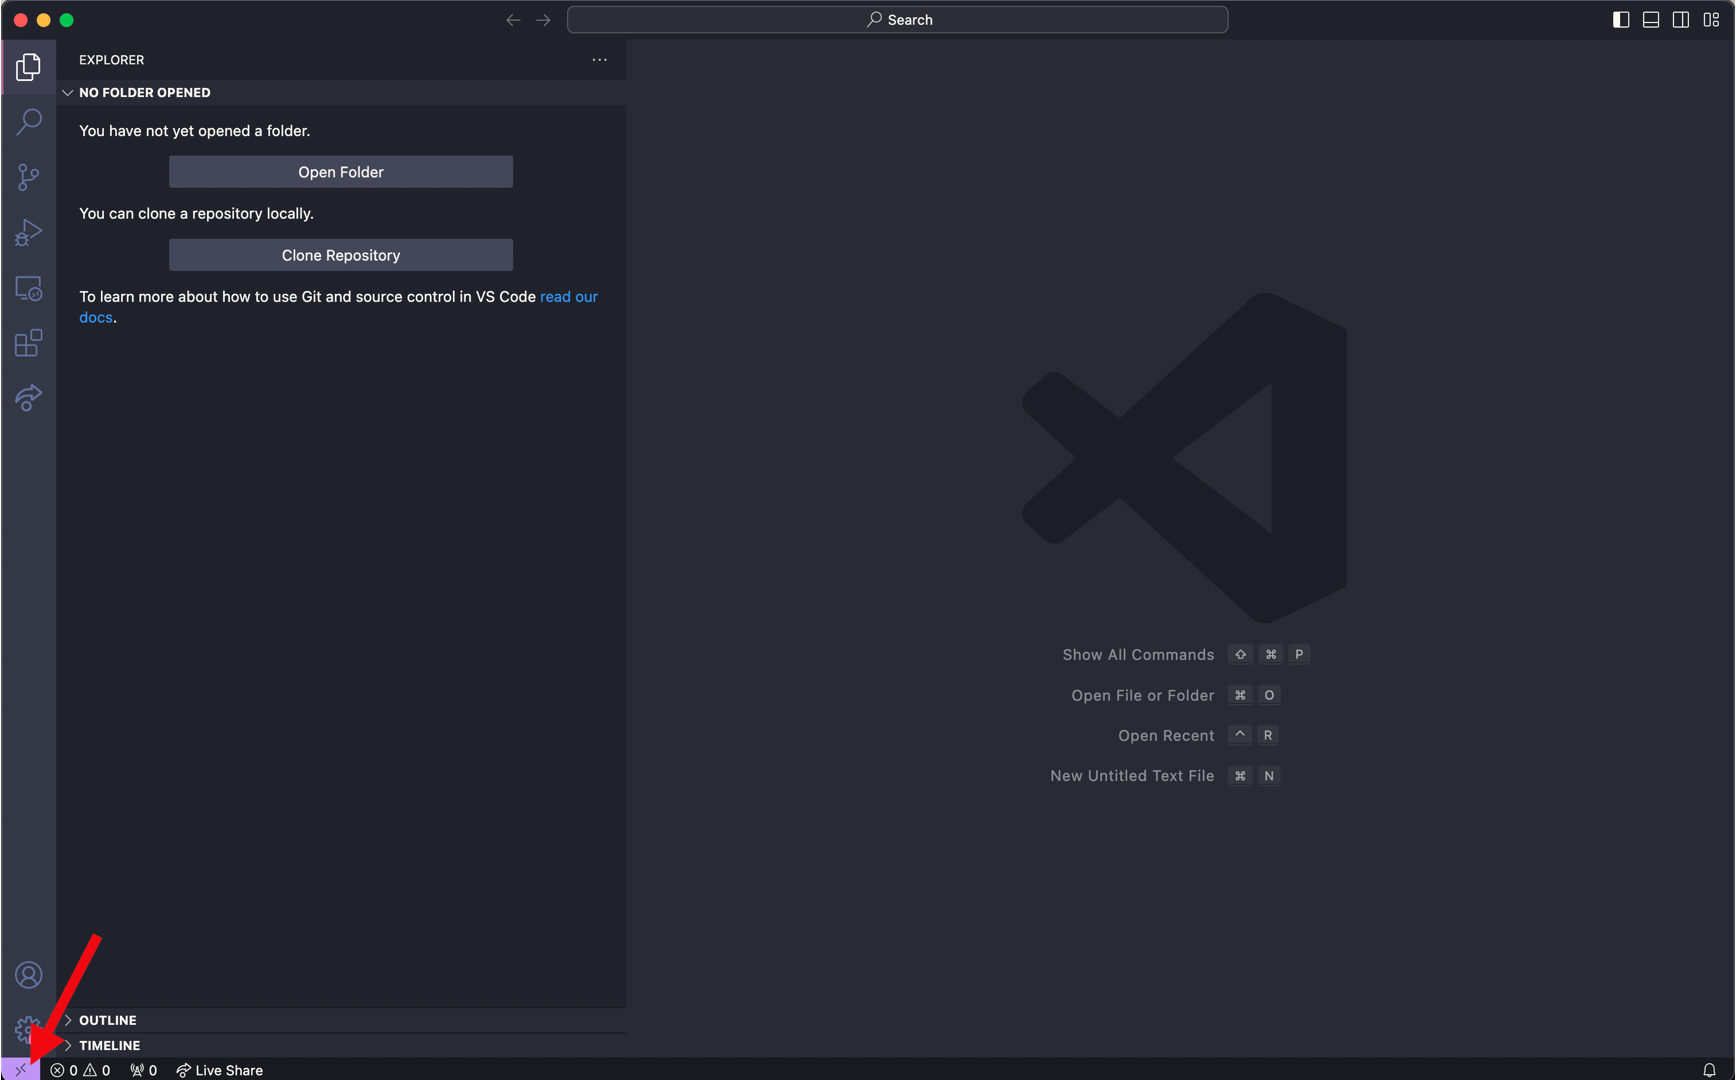Click New Untitled Text File text
The width and height of the screenshot is (1736, 1080).
click(1132, 776)
